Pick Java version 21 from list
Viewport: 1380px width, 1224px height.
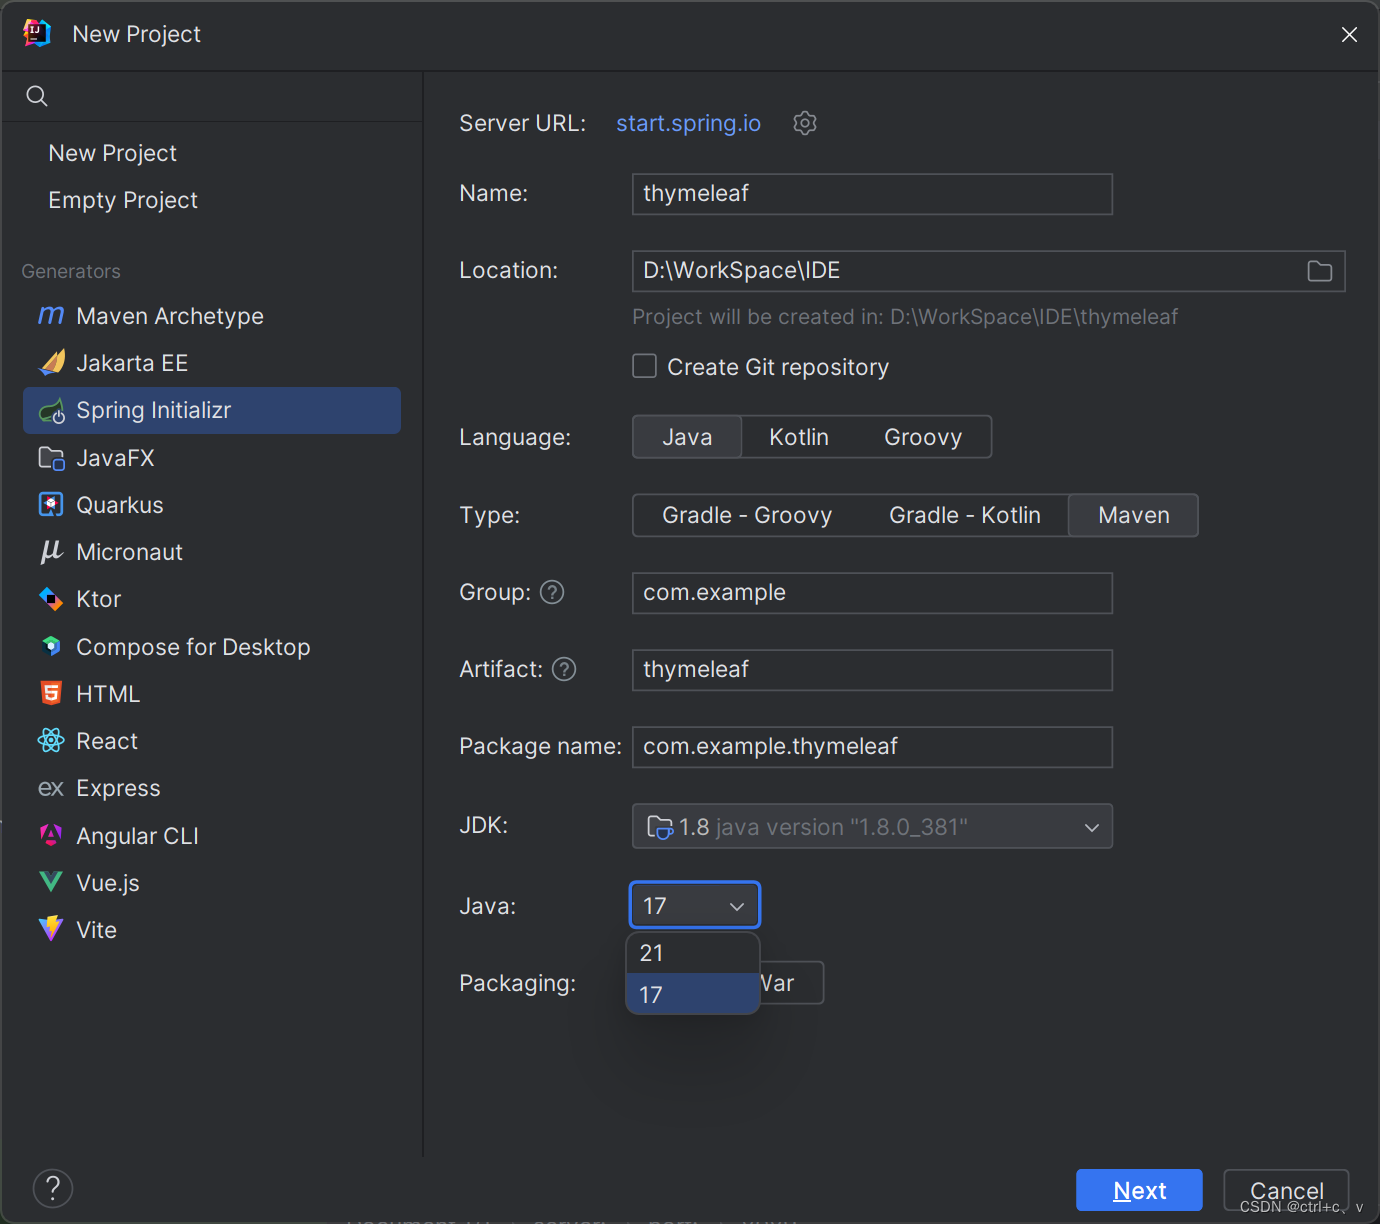693,953
